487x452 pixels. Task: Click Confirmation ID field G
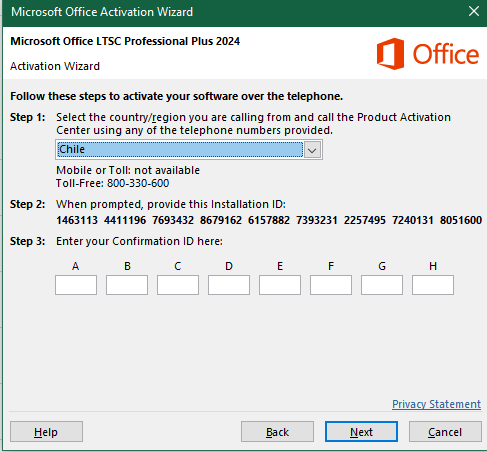click(382, 285)
